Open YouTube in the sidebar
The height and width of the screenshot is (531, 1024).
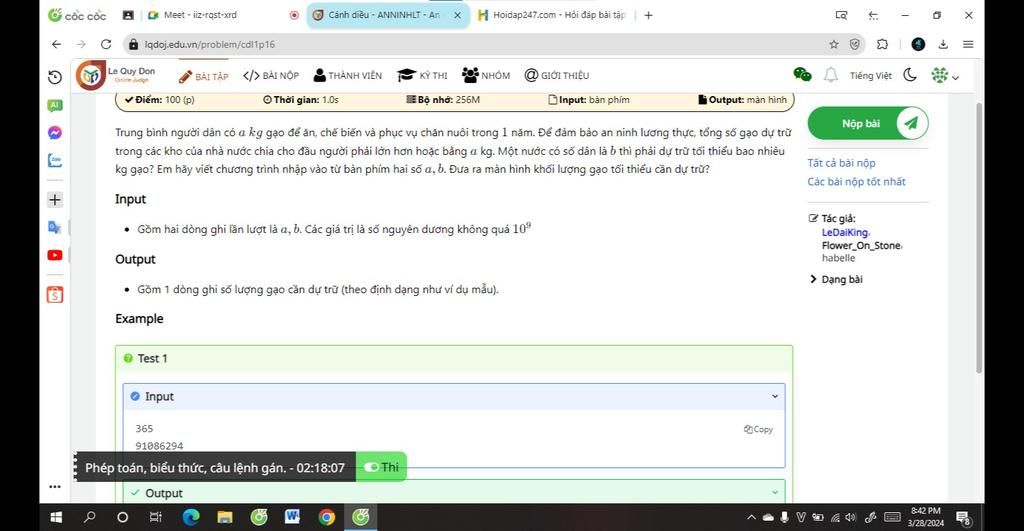click(55, 255)
